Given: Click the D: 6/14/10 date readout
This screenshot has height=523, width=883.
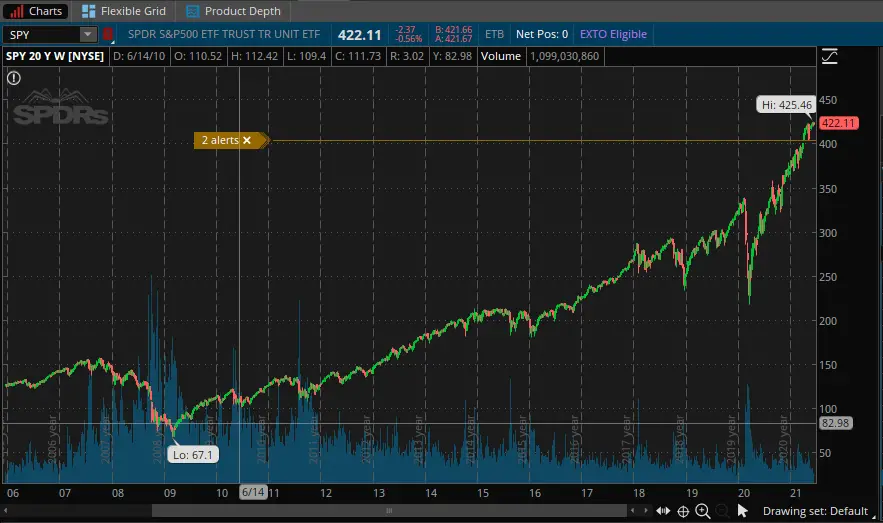Looking at the screenshot, I should click(x=139, y=56).
